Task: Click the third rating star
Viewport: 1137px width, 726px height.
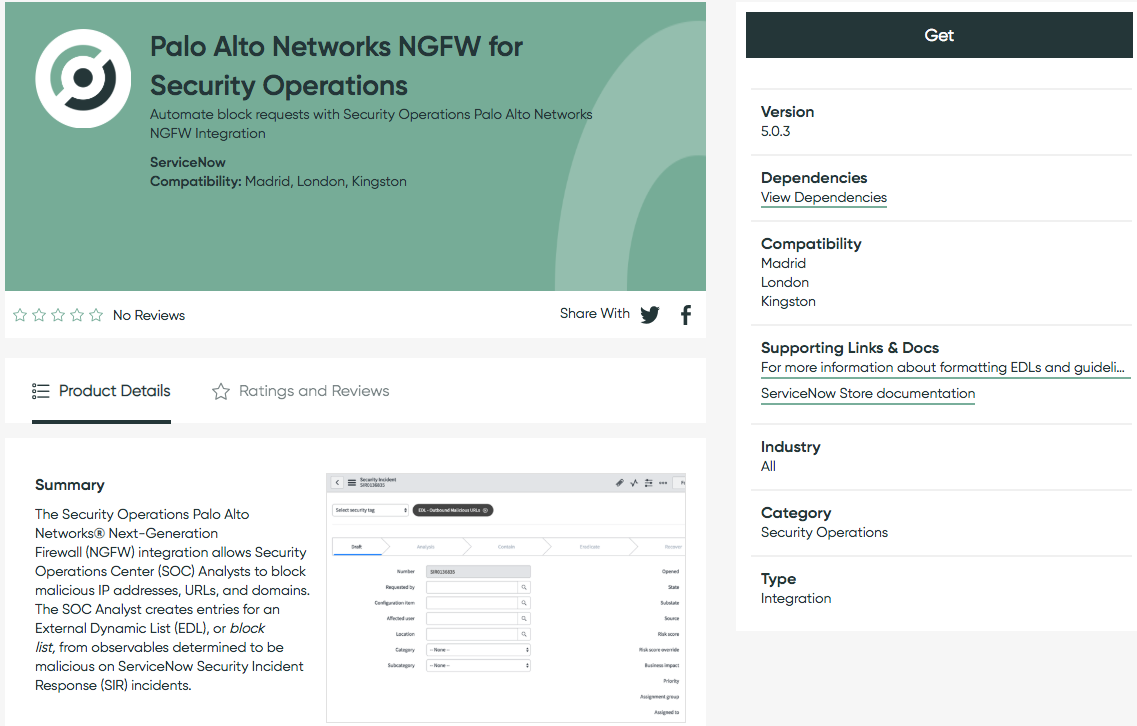Action: pyautogui.click(x=58, y=315)
